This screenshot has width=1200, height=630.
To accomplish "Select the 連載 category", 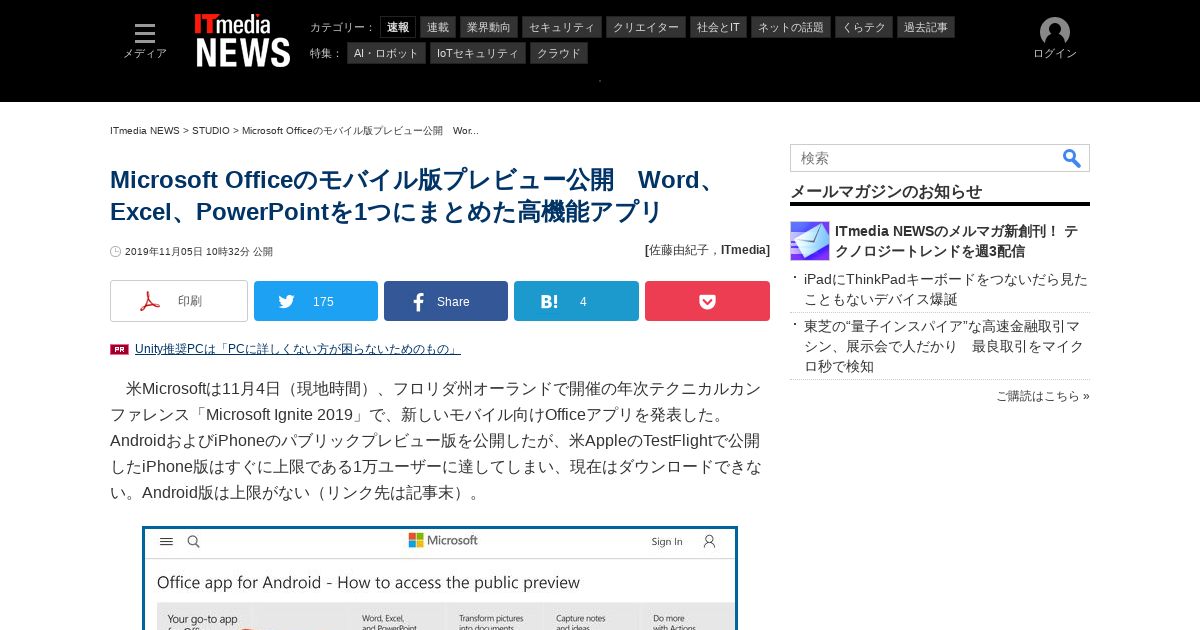I will [x=438, y=27].
